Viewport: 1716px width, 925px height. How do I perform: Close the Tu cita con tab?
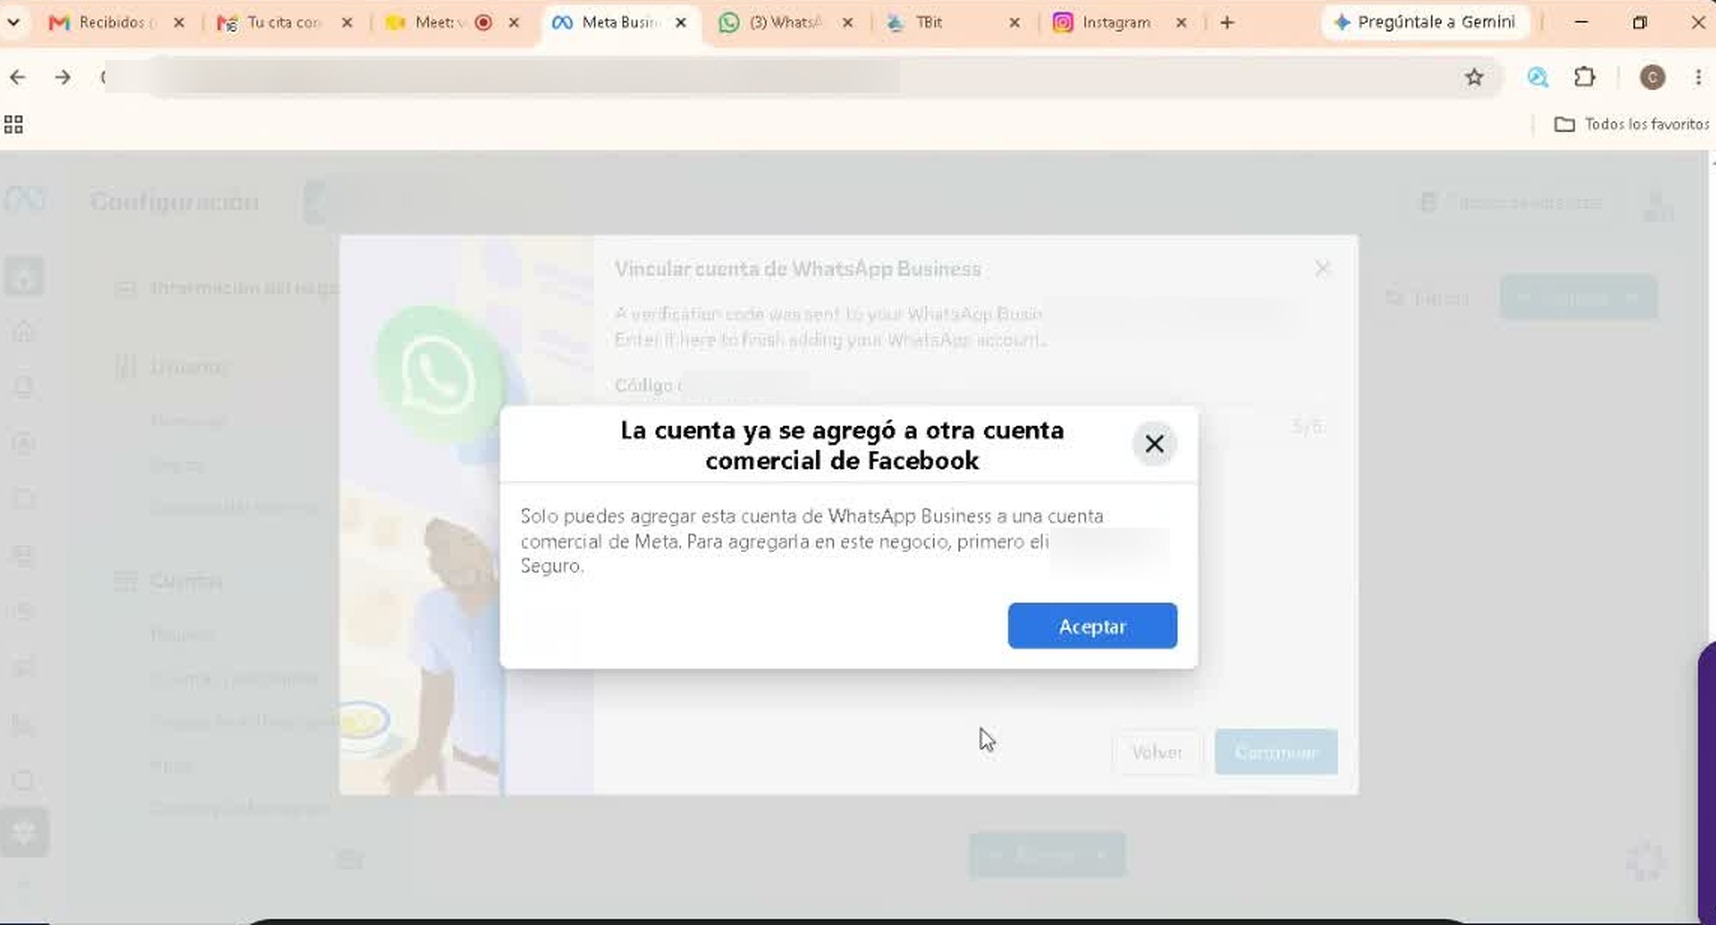(347, 22)
